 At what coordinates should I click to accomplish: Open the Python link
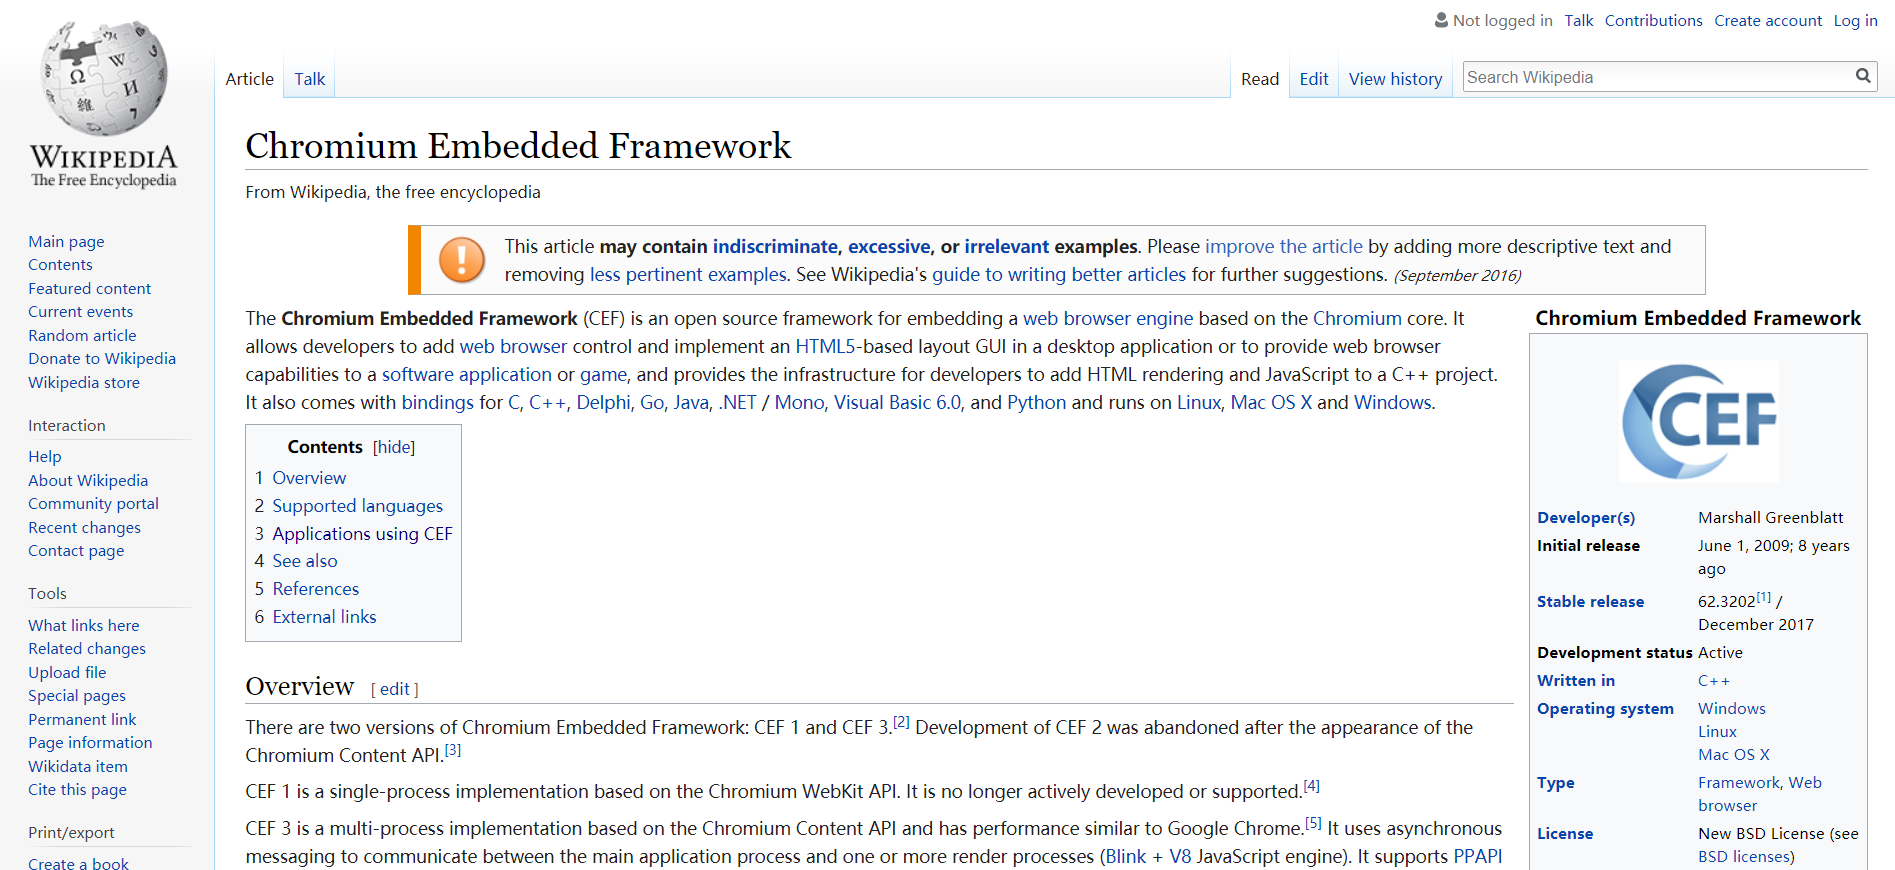point(1036,402)
